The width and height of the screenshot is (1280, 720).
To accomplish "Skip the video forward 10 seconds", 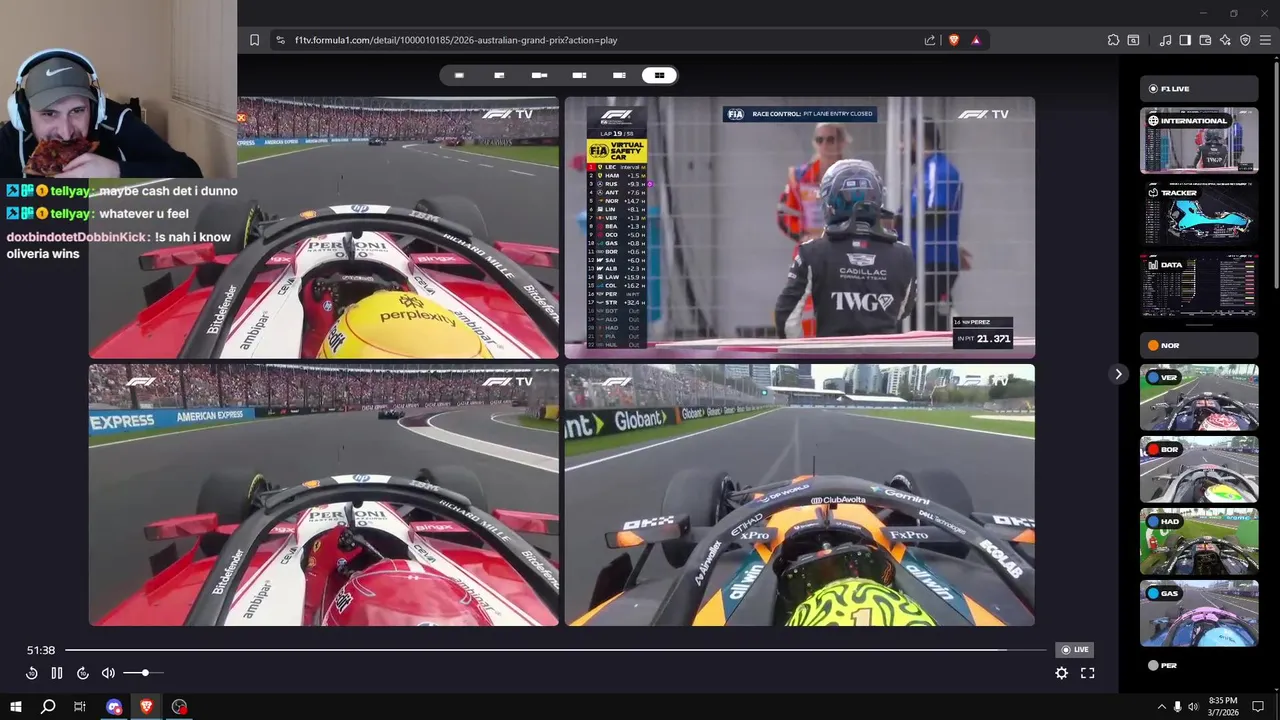I will (x=83, y=673).
